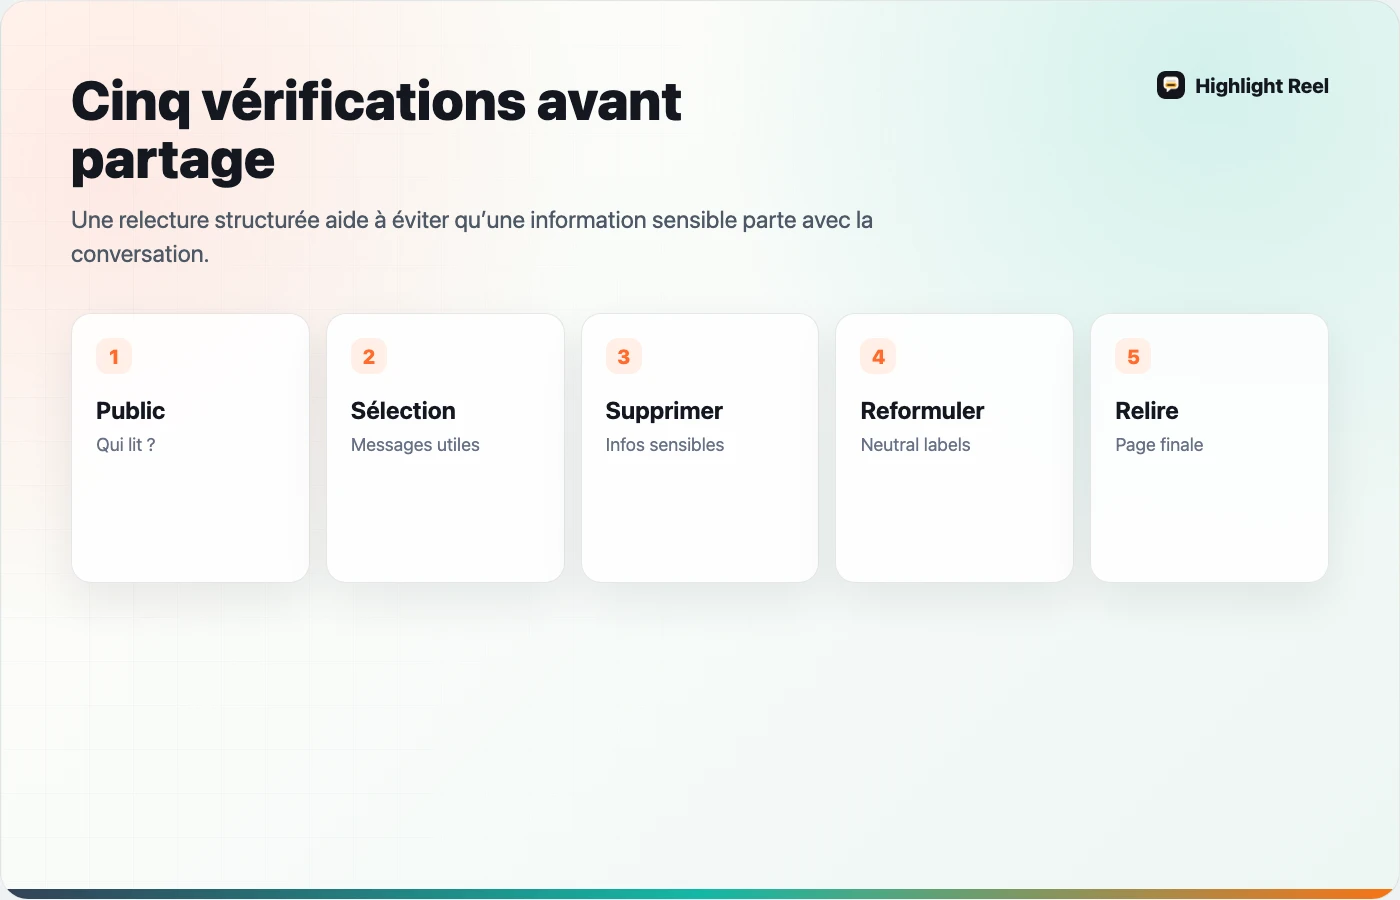Click the number 5 badge

click(x=1133, y=357)
